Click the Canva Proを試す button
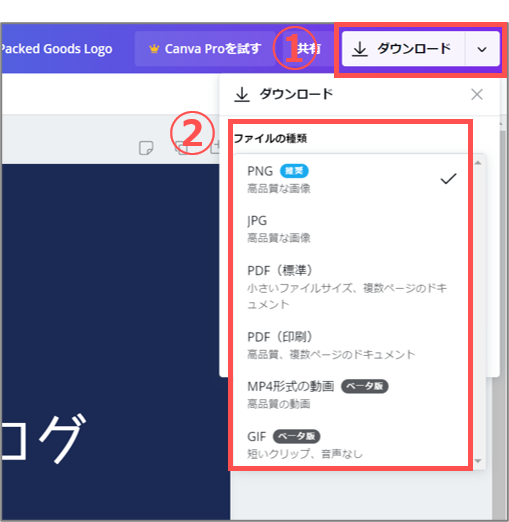 click(205, 49)
